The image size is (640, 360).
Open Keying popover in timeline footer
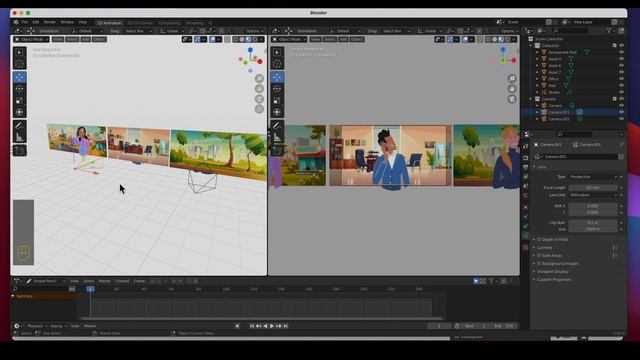click(x=58, y=326)
